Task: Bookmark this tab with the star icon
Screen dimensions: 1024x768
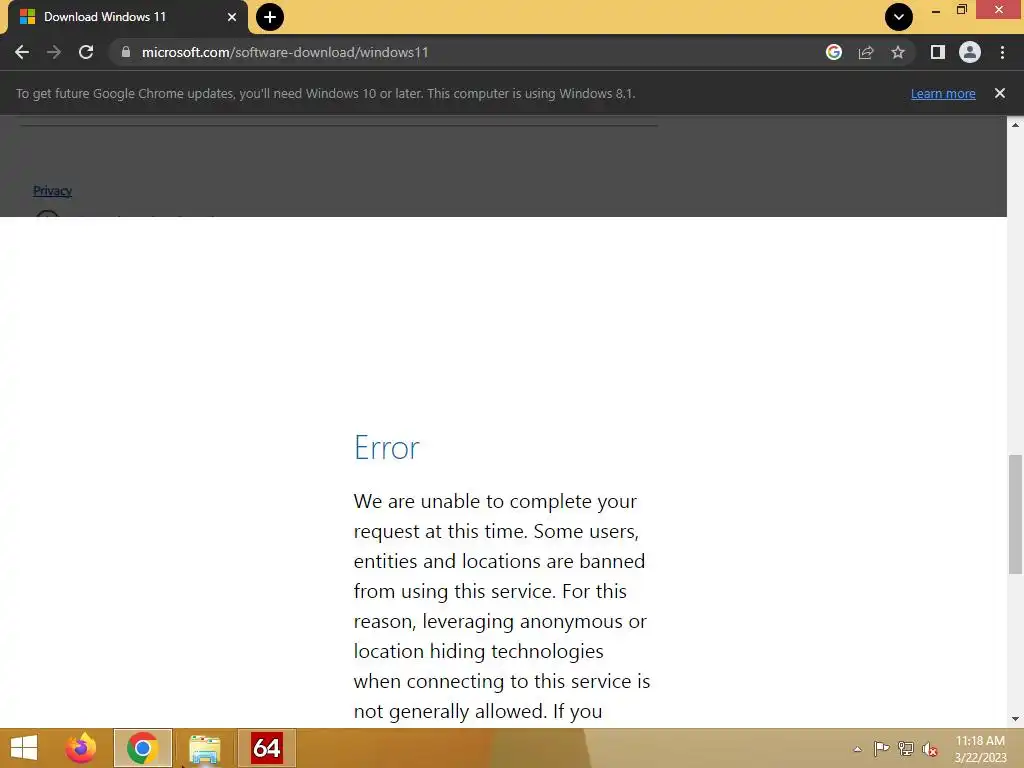Action: tap(898, 52)
